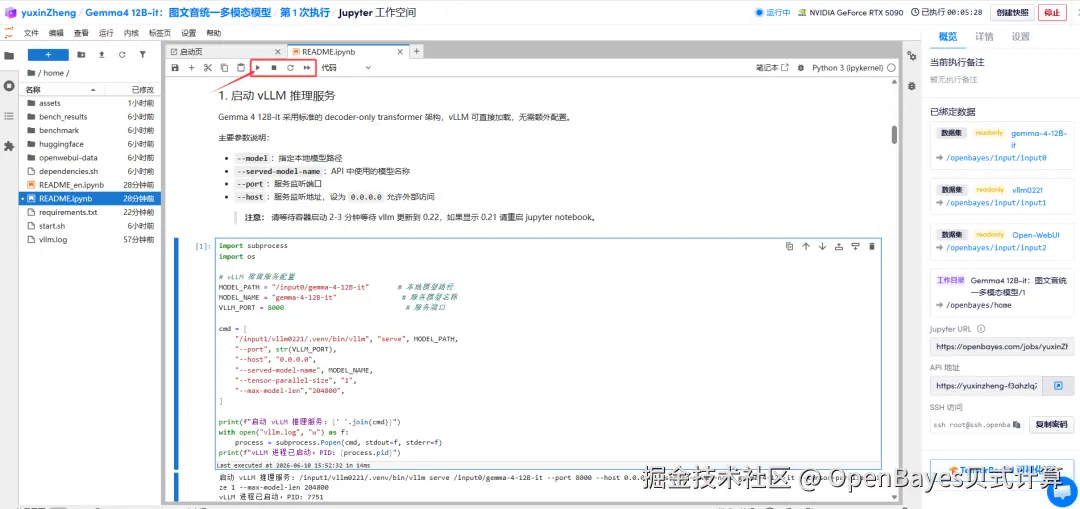
Task: Upload files with the upload arrow icon
Action: click(x=102, y=54)
